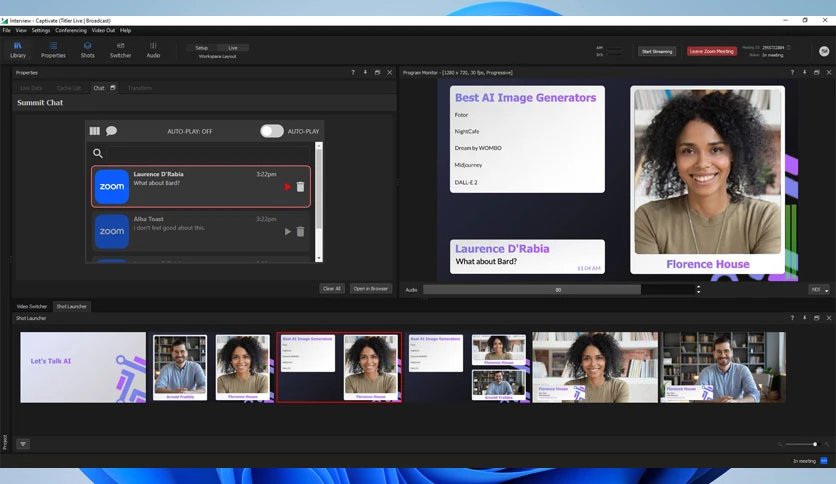Click the chat bubble icon in Summit Chat
The height and width of the screenshot is (484, 836).
click(111, 131)
